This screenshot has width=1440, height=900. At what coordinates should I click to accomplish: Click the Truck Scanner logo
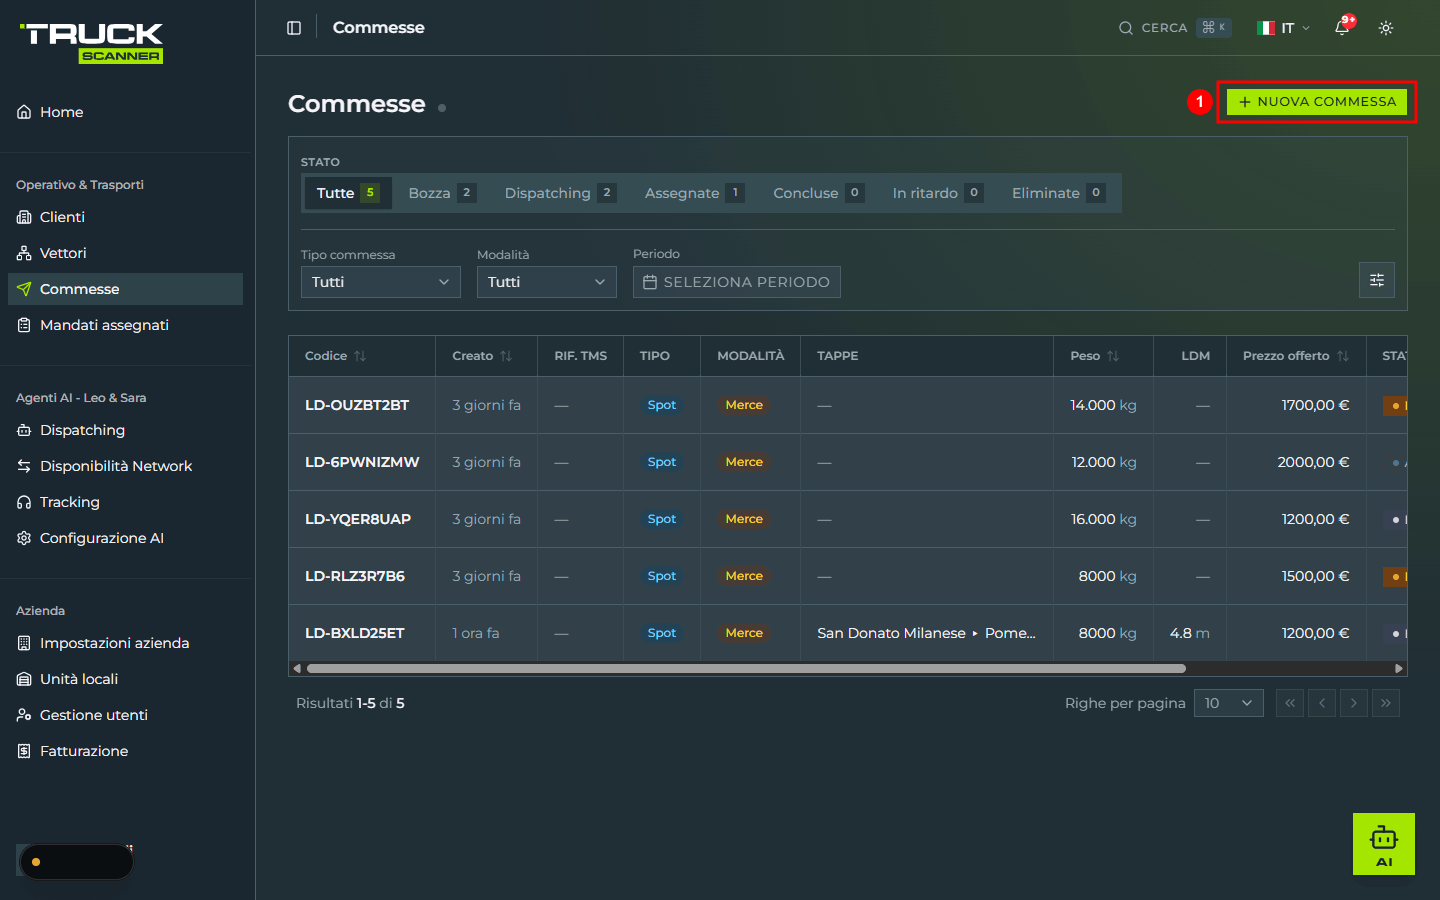tap(92, 43)
